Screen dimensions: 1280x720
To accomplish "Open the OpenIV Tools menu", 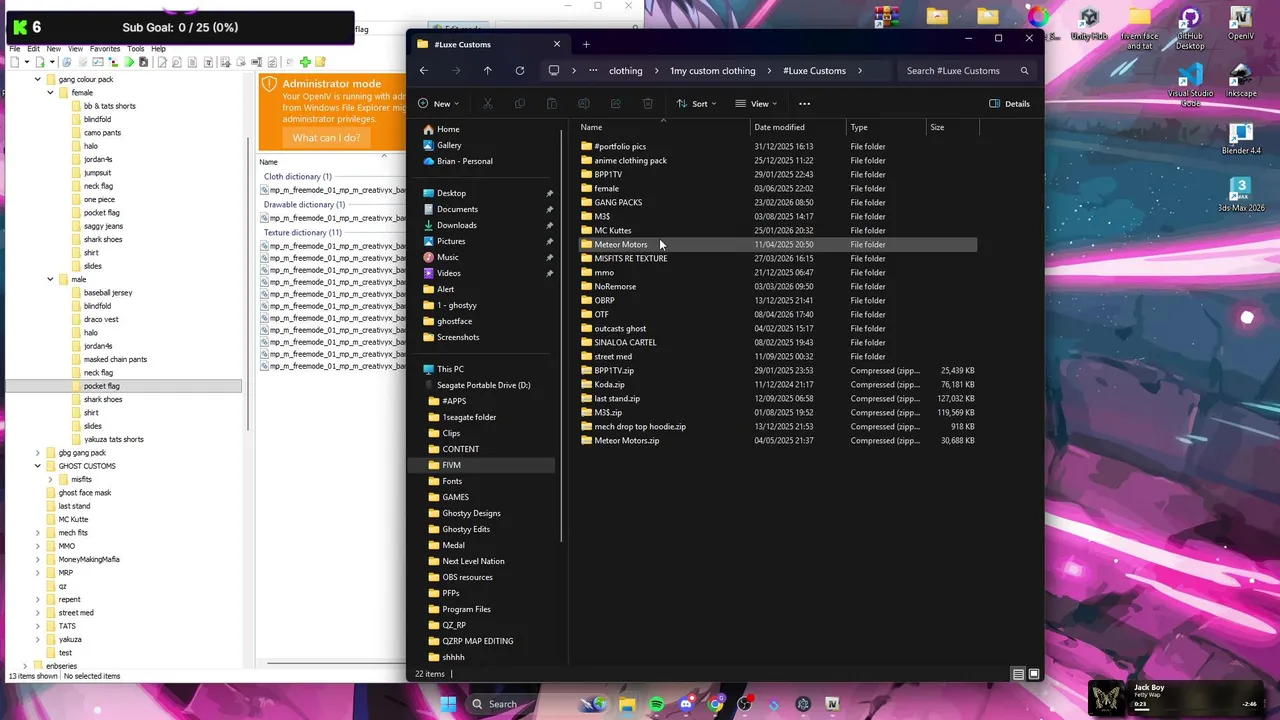I will pyautogui.click(x=136, y=48).
